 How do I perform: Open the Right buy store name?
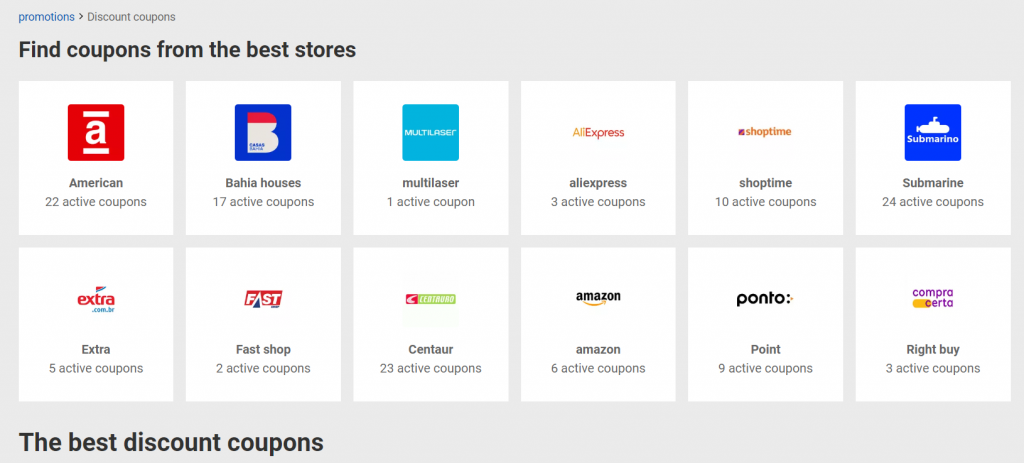[933, 349]
